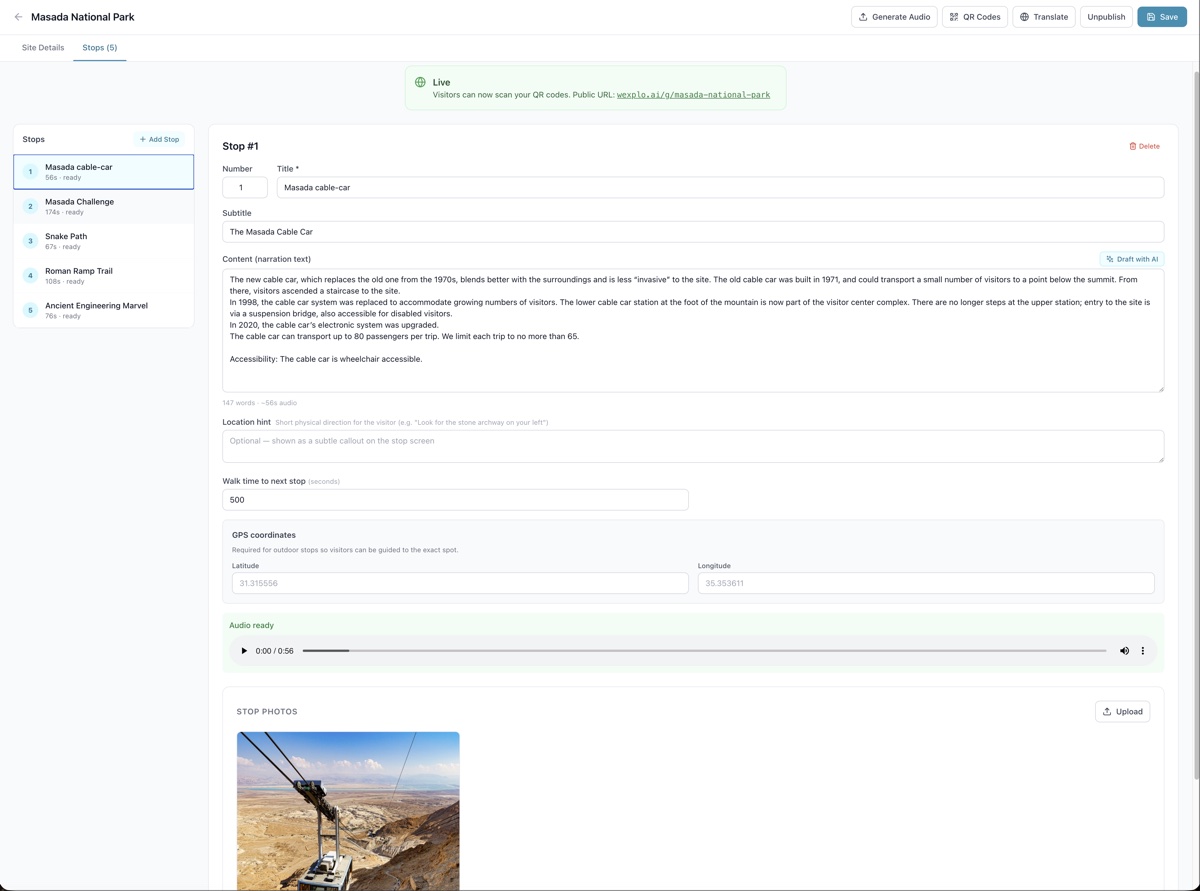This screenshot has height=891, width=1200.
Task: Select the Snake Path stop
Action: [x=103, y=241]
